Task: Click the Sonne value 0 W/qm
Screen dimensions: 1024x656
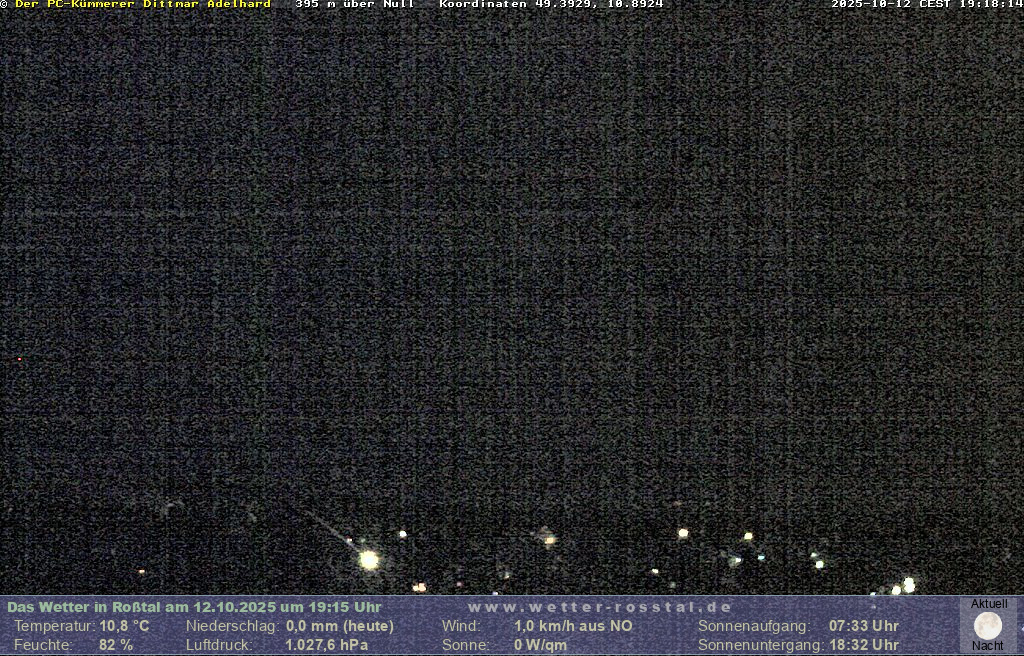Action: [540, 645]
